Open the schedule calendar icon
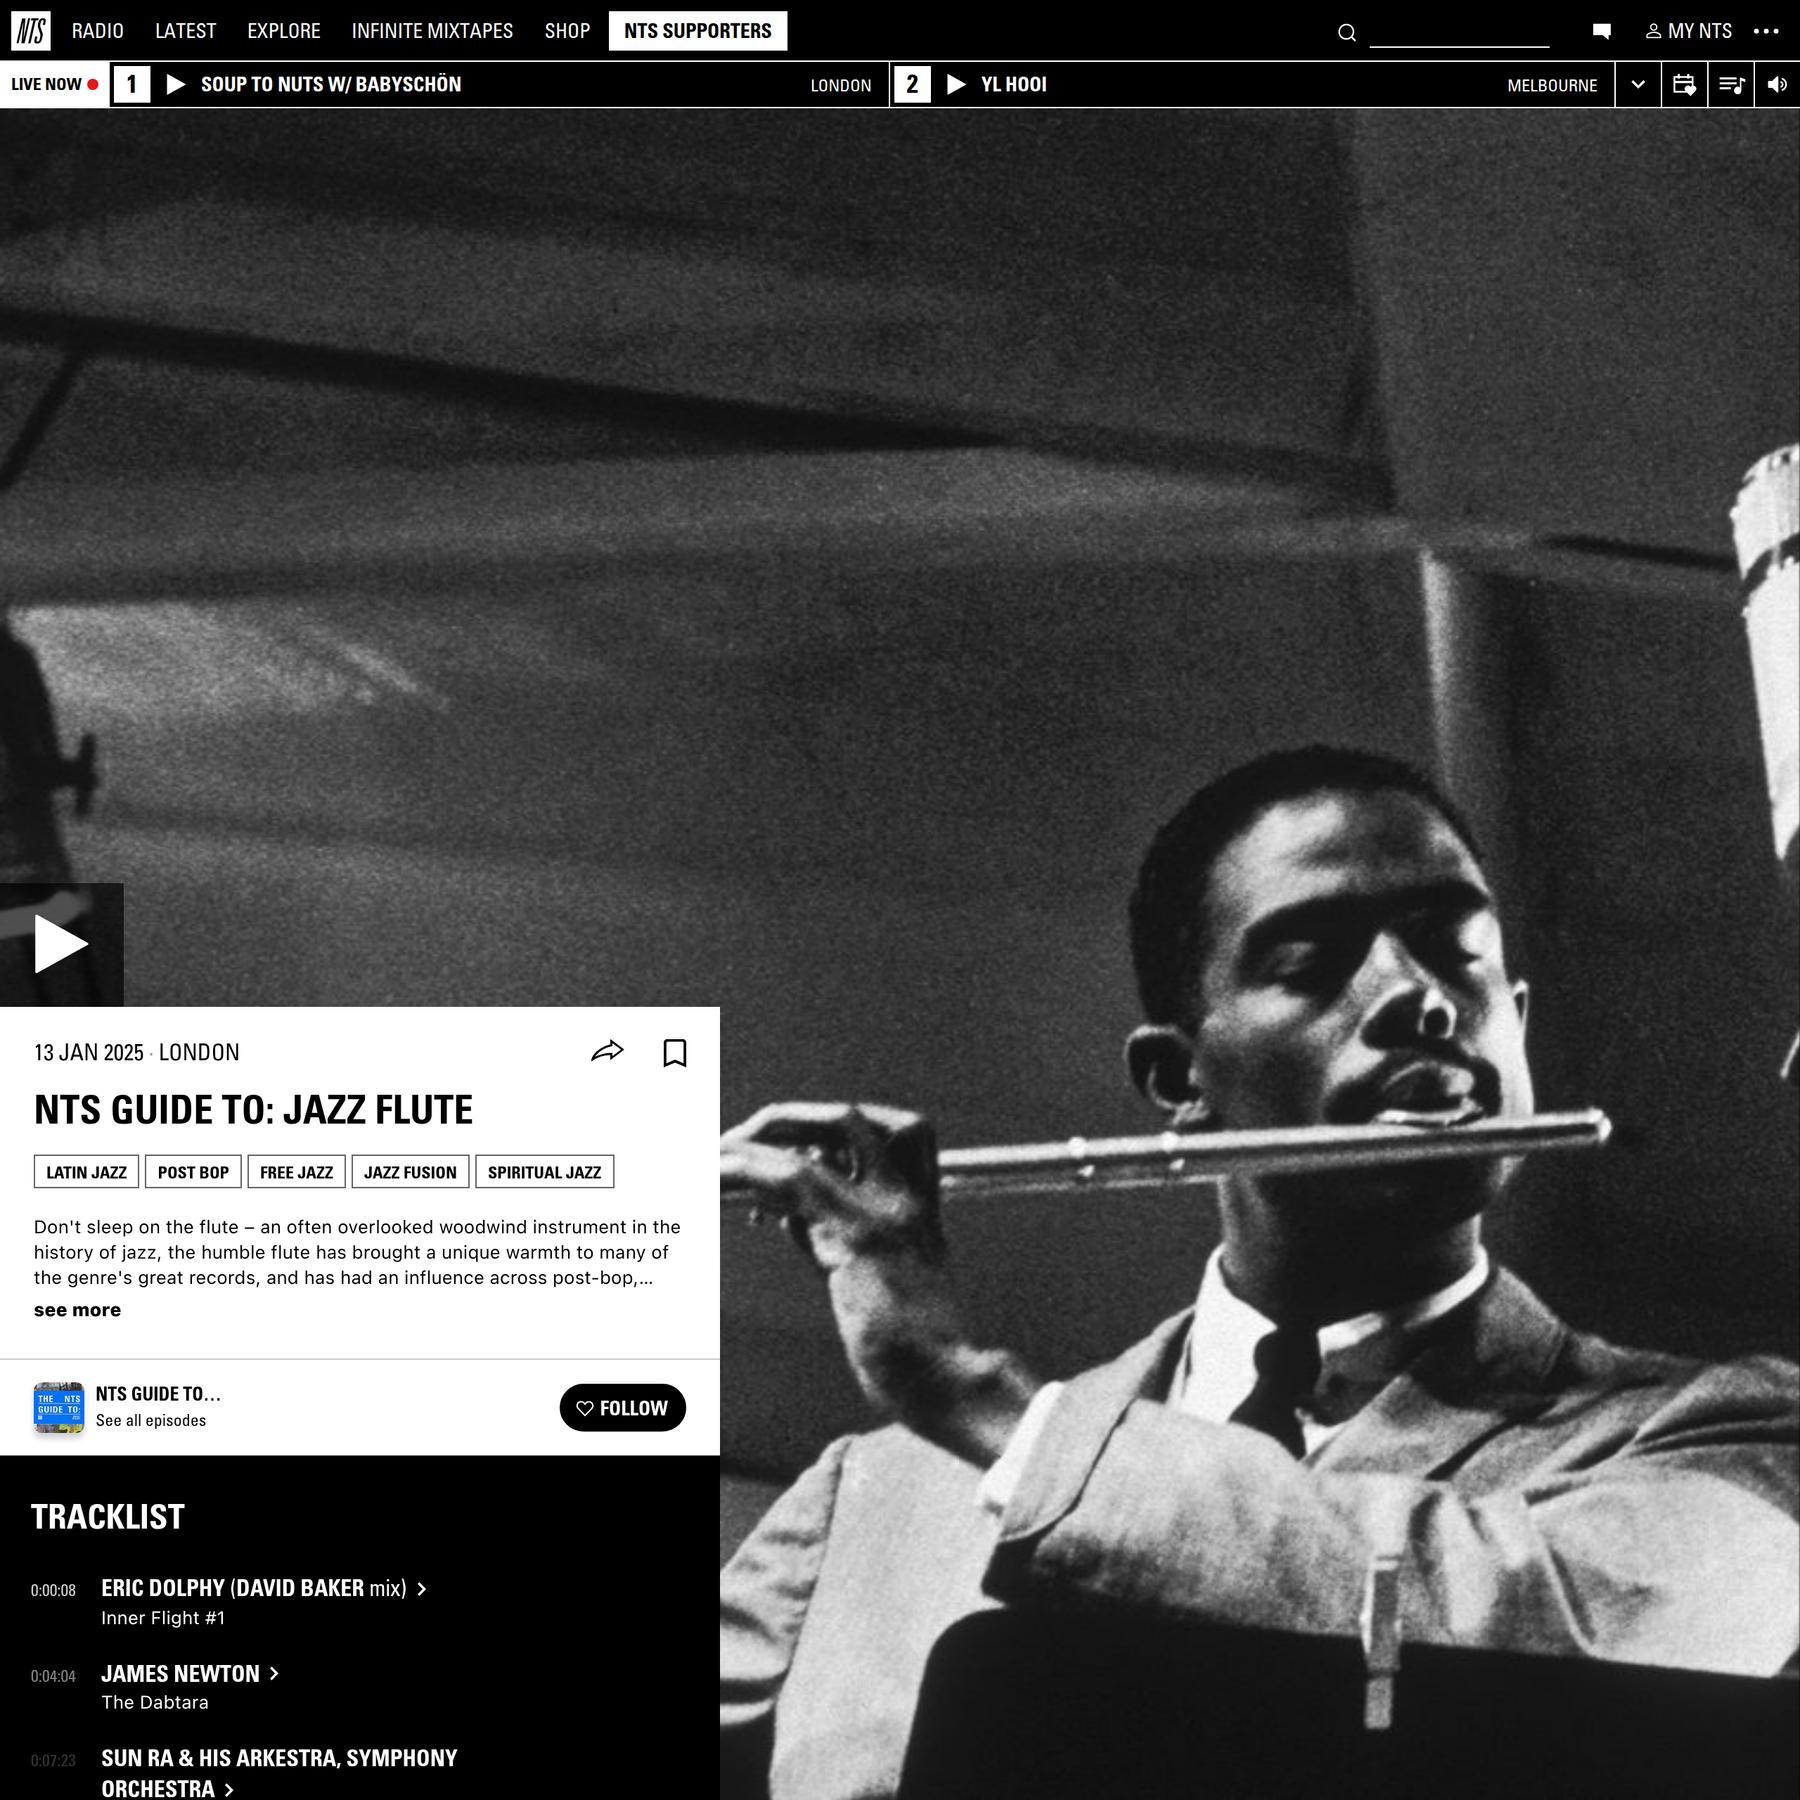The height and width of the screenshot is (1800, 1800). (1684, 85)
